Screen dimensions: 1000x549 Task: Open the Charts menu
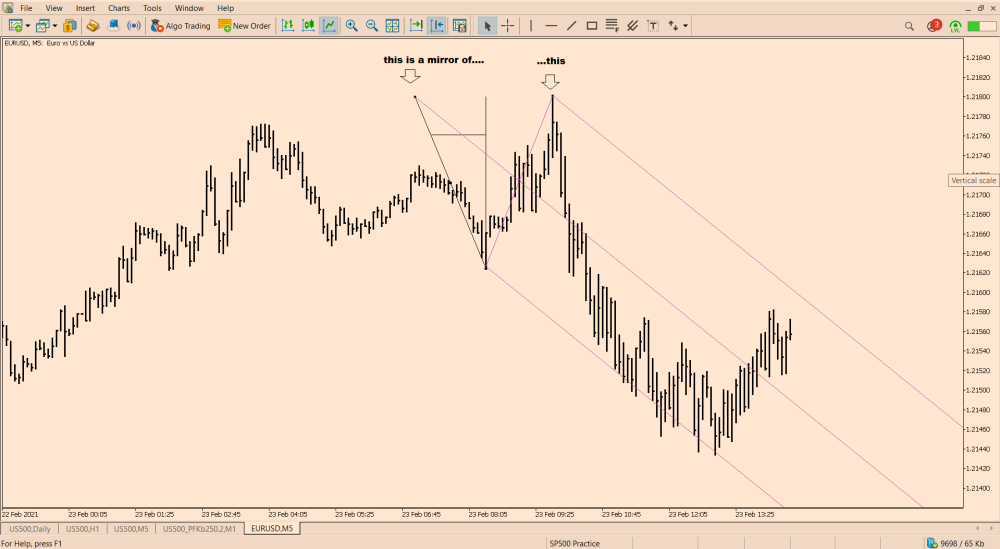(x=119, y=8)
